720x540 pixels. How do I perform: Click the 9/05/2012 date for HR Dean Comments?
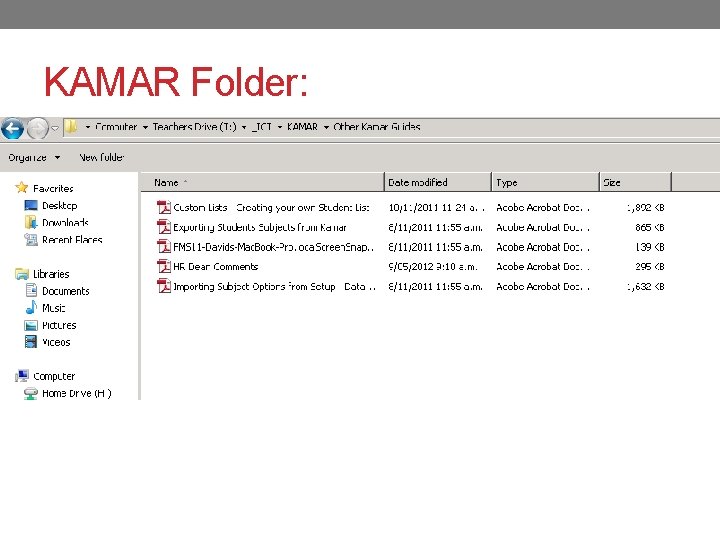click(433, 267)
